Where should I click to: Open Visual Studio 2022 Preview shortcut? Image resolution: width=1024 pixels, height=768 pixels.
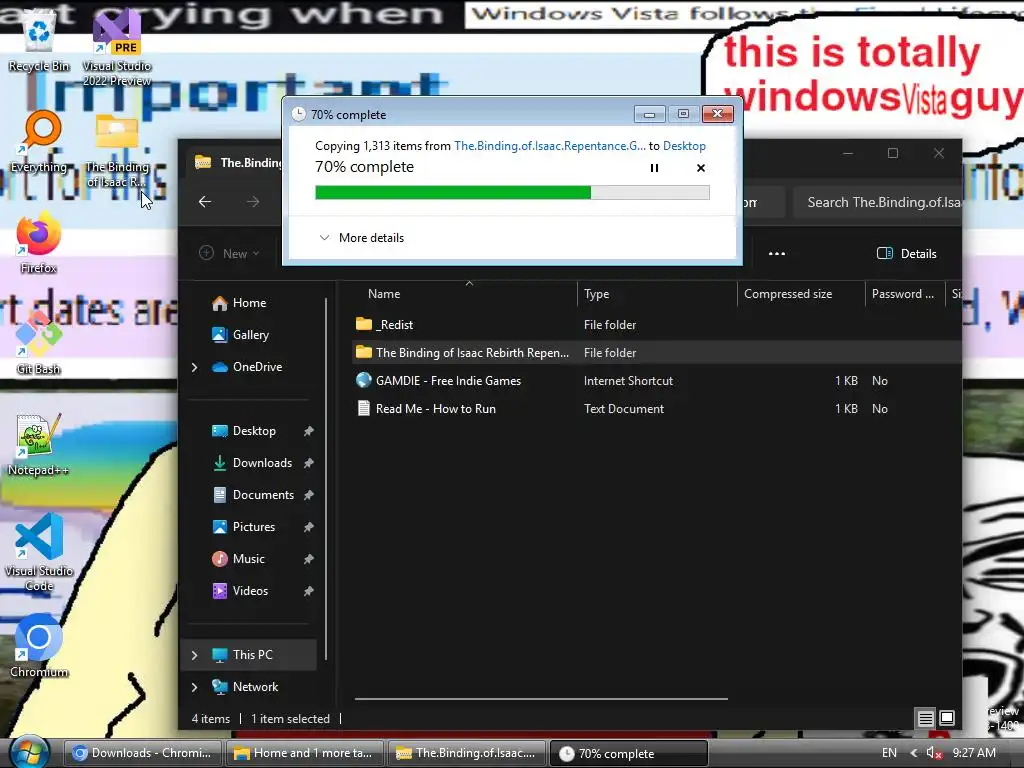tap(117, 47)
